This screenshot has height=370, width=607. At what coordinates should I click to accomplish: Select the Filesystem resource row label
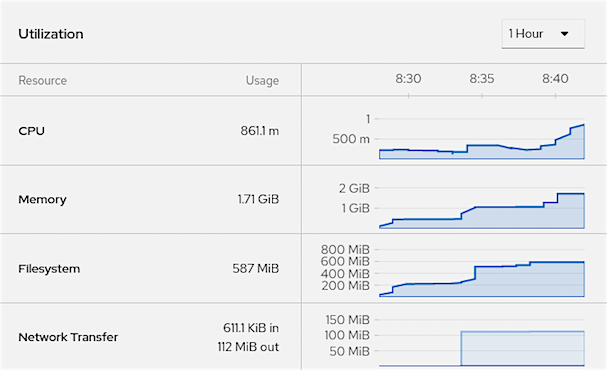coord(49,269)
